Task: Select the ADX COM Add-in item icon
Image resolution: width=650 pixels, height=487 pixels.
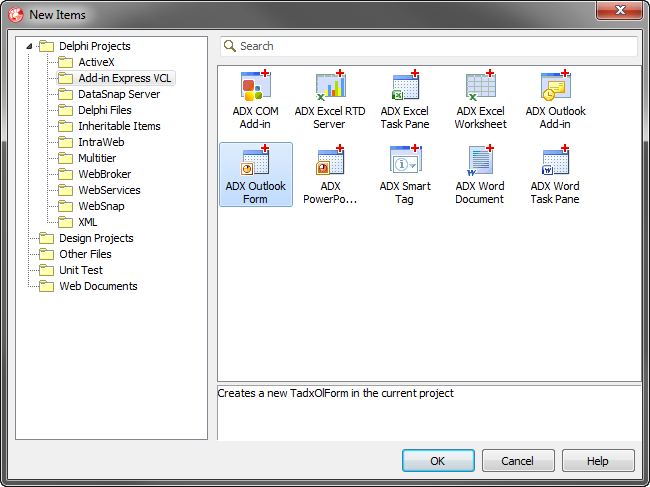Action: pyautogui.click(x=255, y=86)
